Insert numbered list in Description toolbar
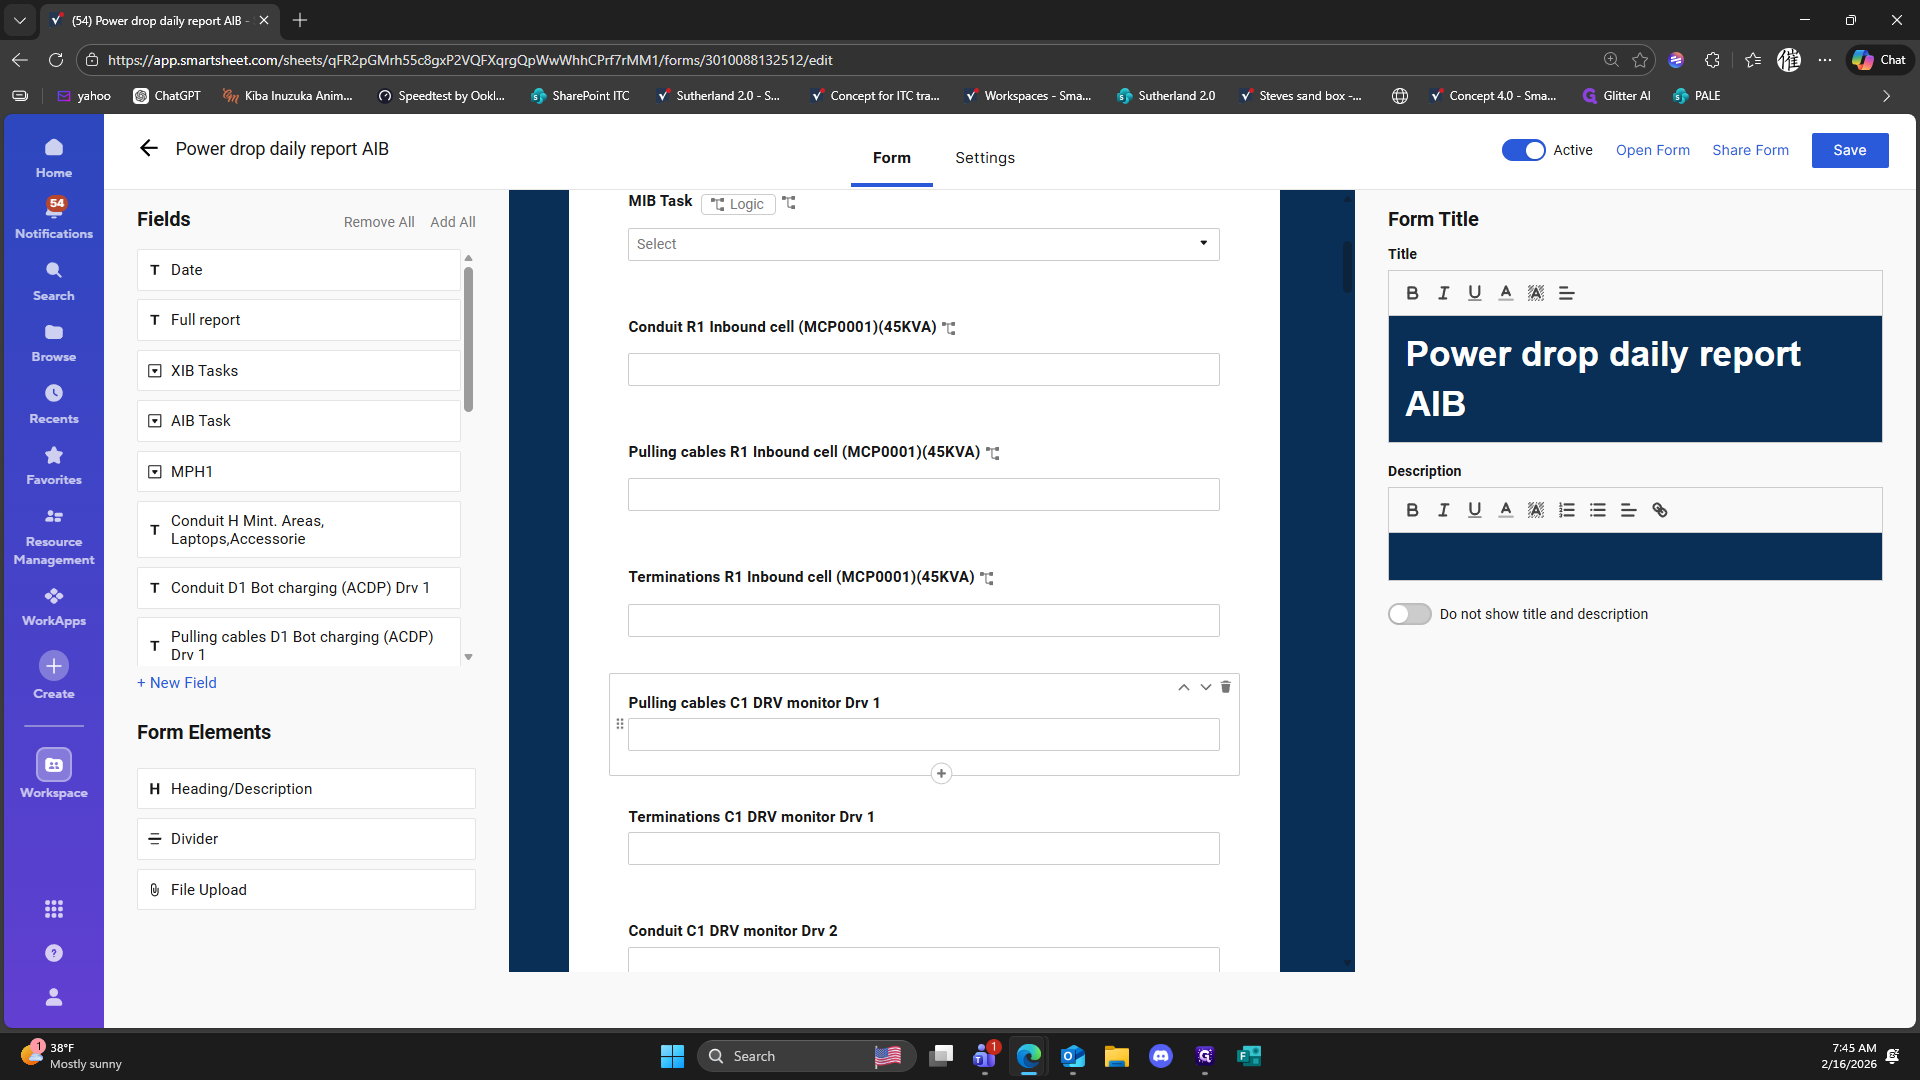Viewport: 1920px width, 1080px height. tap(1566, 510)
